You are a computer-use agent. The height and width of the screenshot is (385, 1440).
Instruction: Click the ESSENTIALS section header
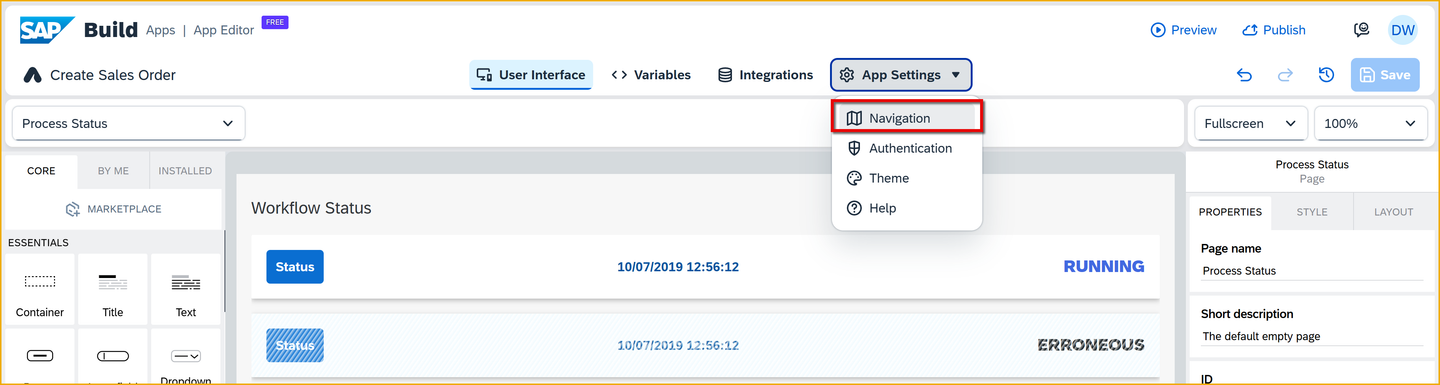[38, 242]
